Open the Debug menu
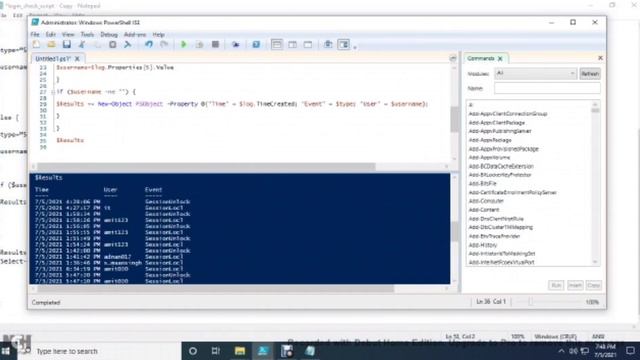Image resolution: width=640 pixels, height=360 pixels. pyautogui.click(x=109, y=35)
